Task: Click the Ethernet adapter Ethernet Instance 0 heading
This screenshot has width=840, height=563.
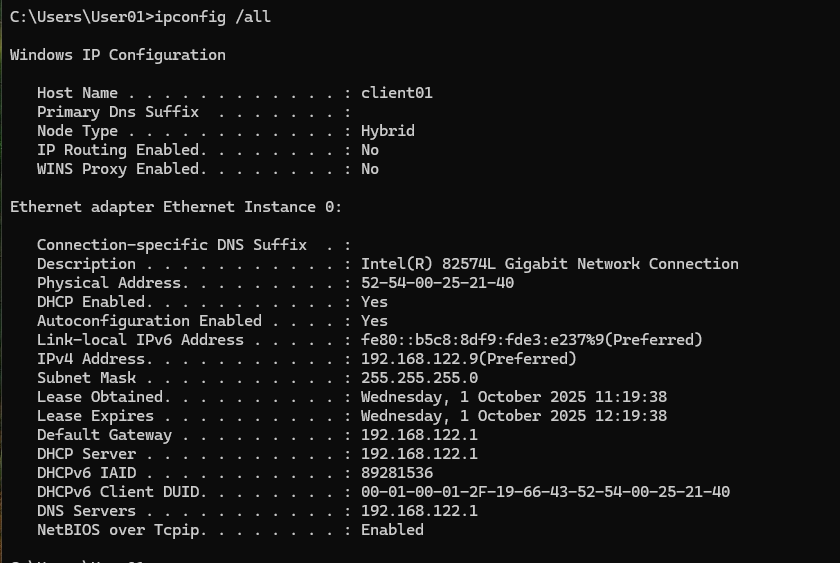Action: point(176,207)
